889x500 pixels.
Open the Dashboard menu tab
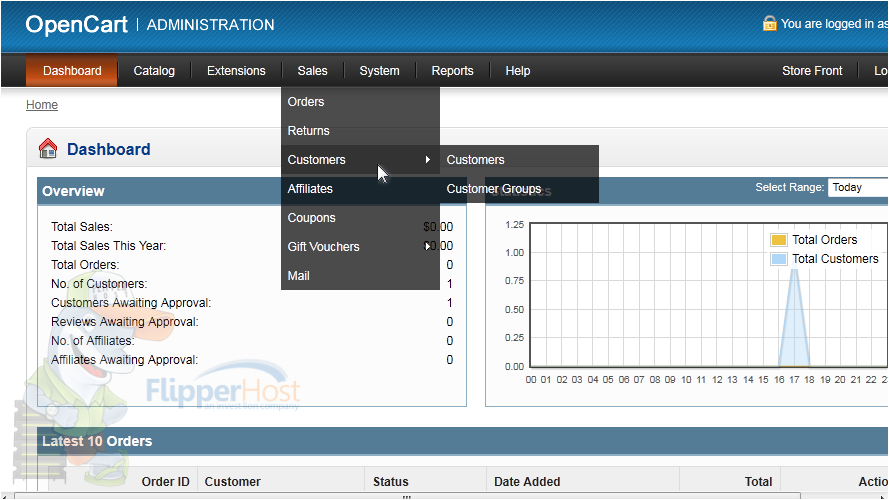tap(72, 71)
